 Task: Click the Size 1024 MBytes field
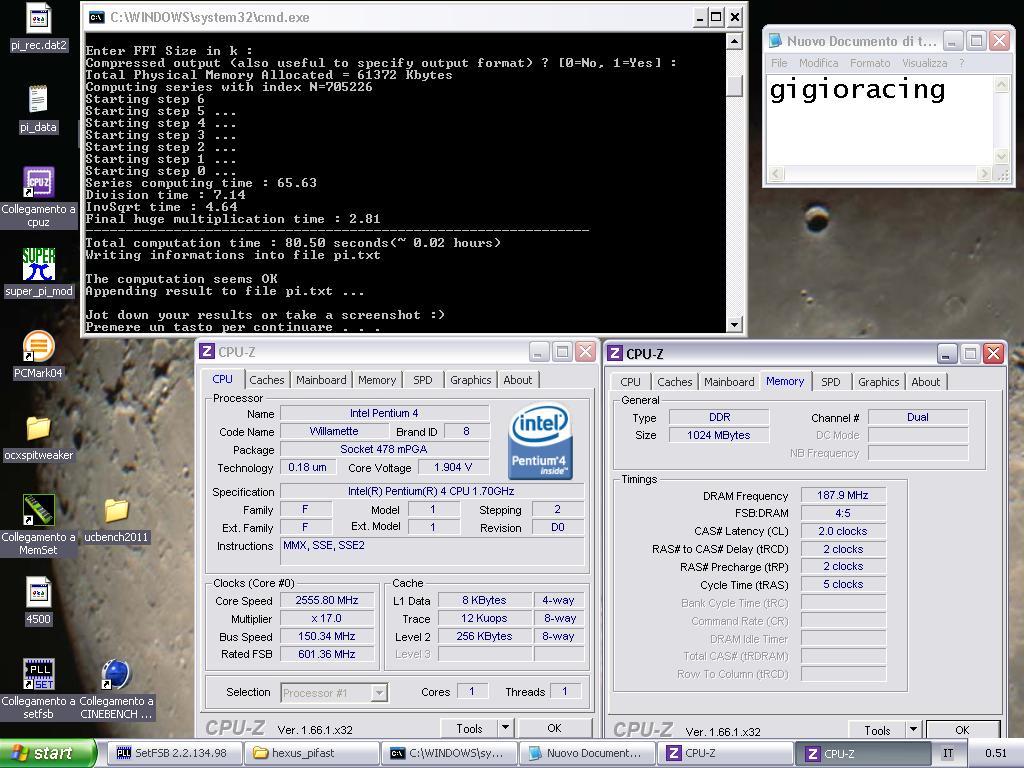pos(719,435)
